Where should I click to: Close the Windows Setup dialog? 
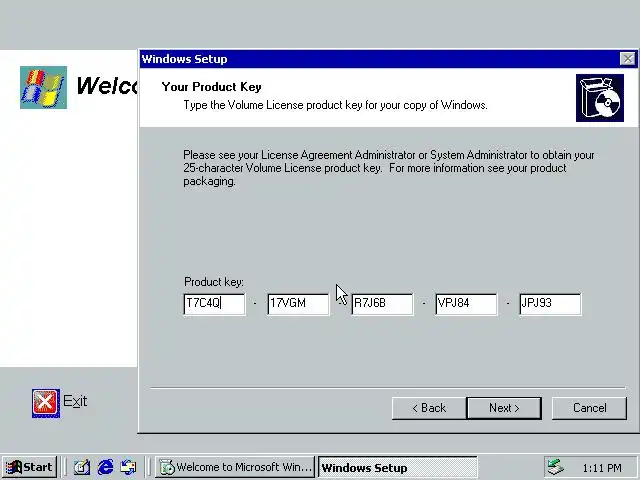(627, 59)
